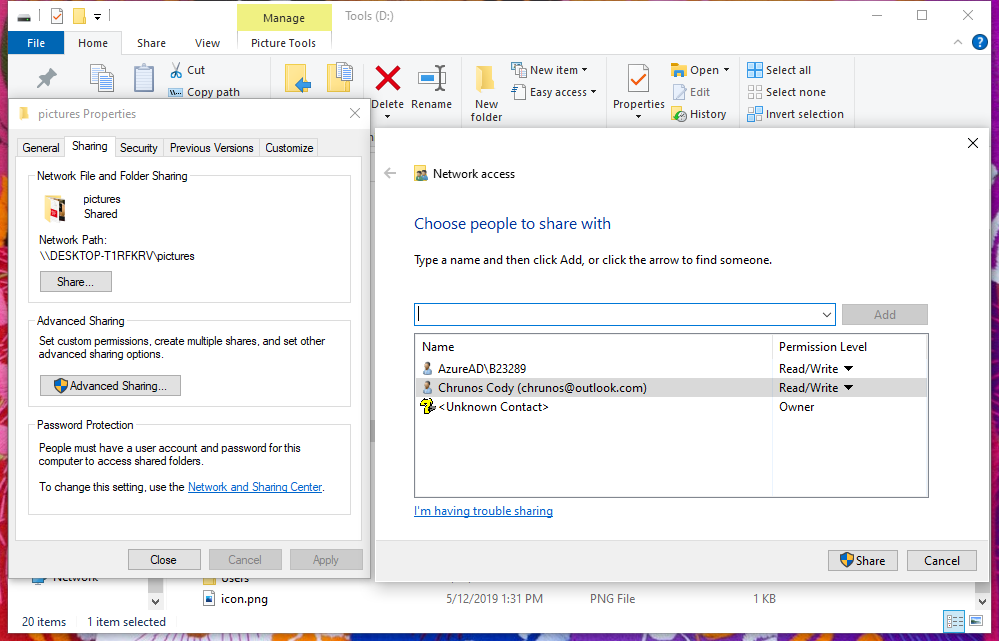Click the I'm having trouble sharing link
The width and height of the screenshot is (999, 641).
coord(483,511)
